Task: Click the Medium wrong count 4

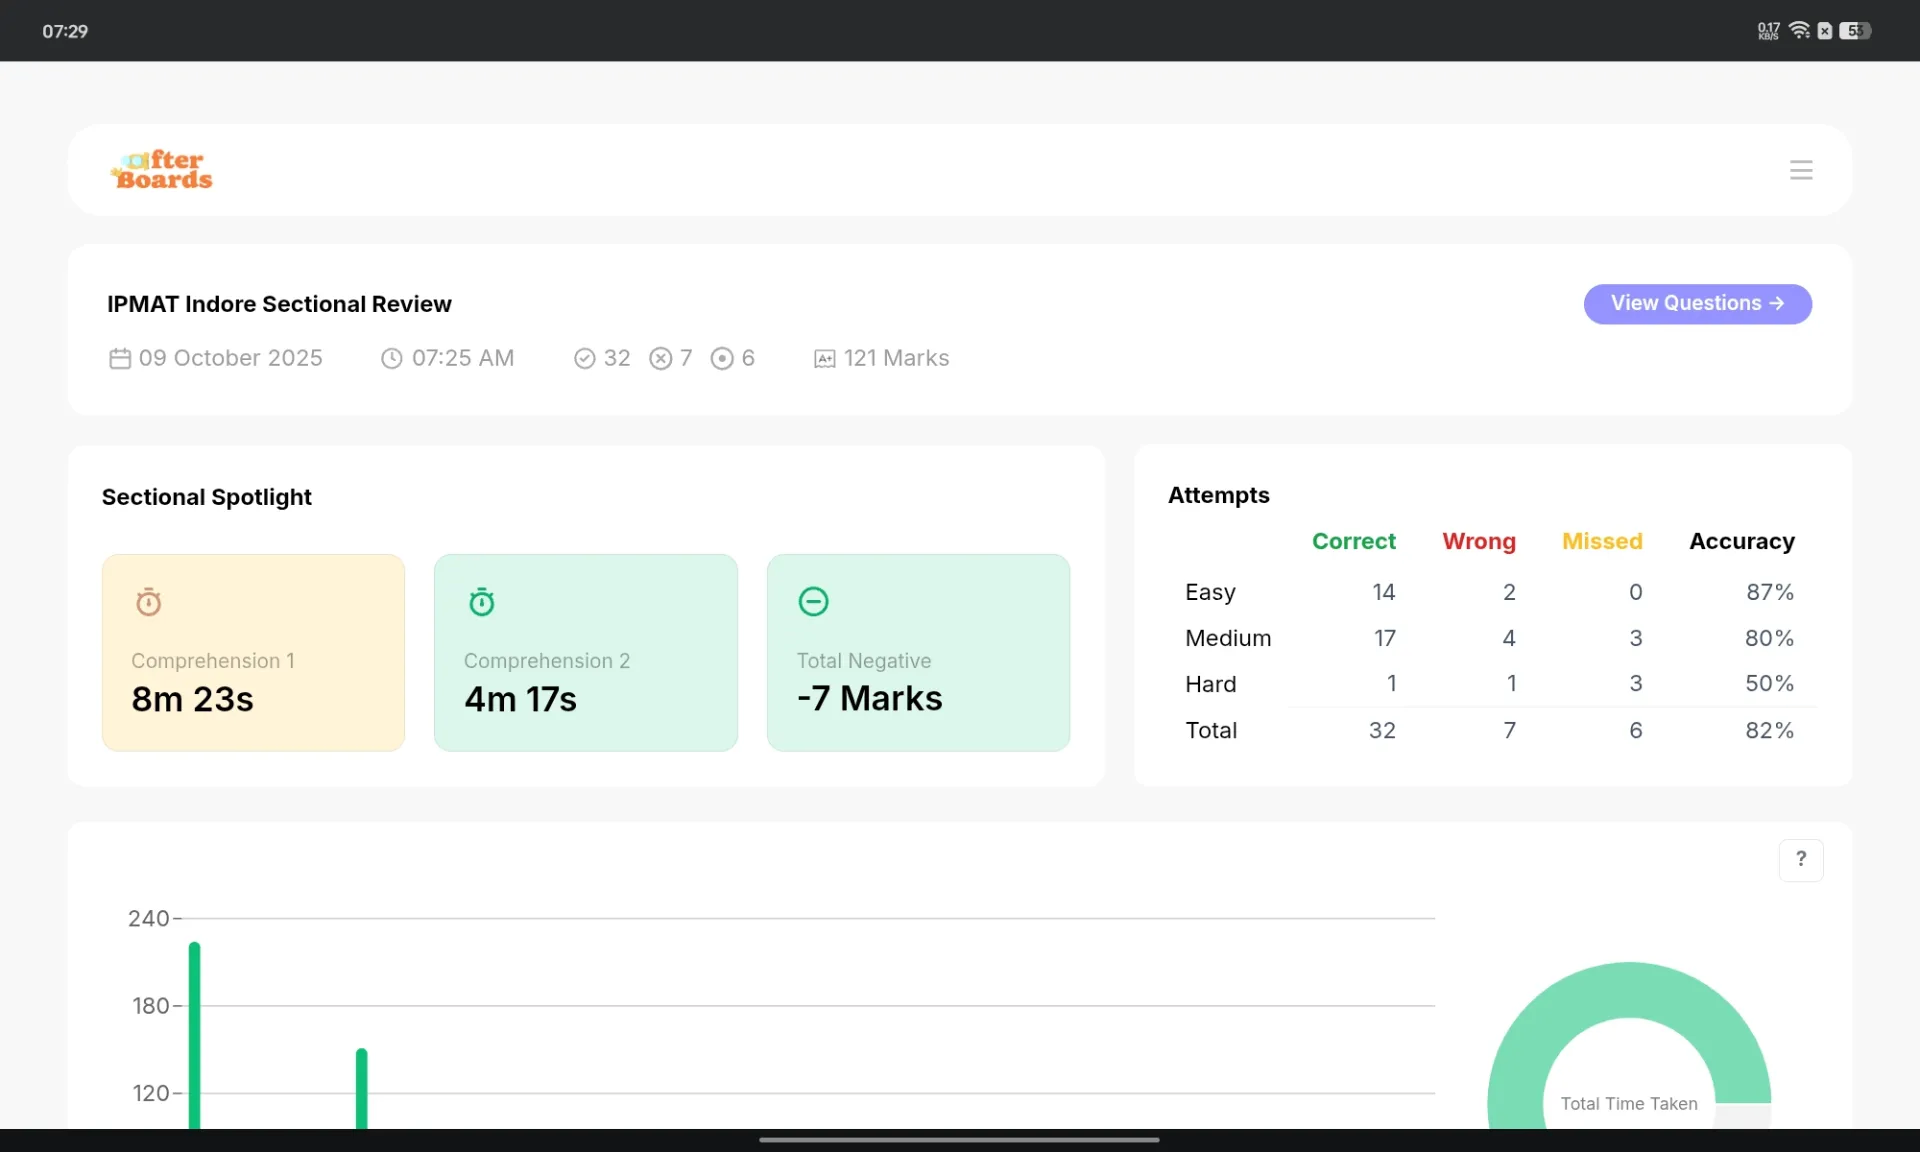Action: click(x=1509, y=638)
